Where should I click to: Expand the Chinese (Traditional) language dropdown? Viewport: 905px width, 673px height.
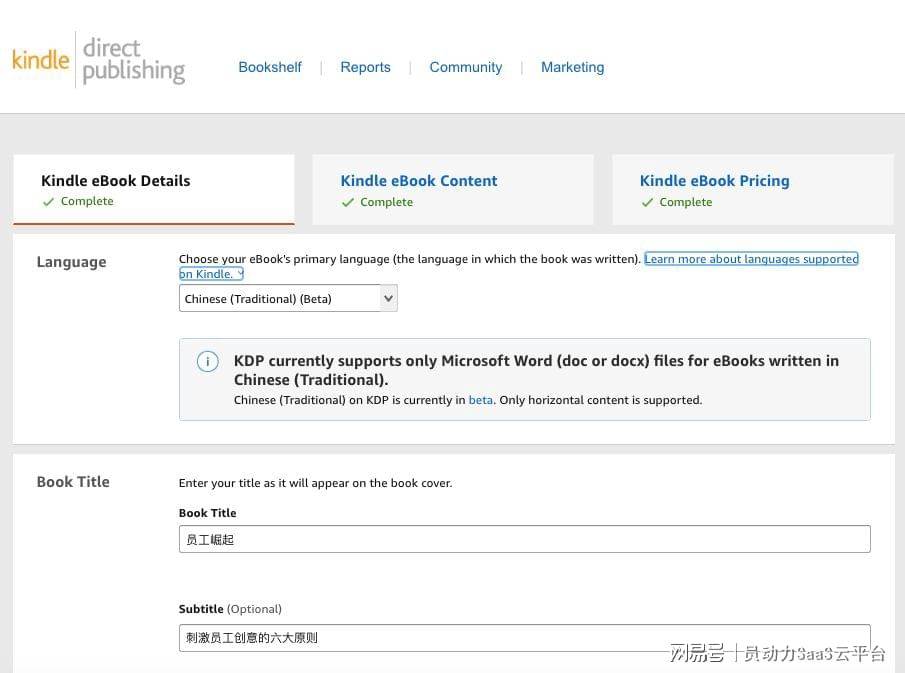pyautogui.click(x=288, y=298)
